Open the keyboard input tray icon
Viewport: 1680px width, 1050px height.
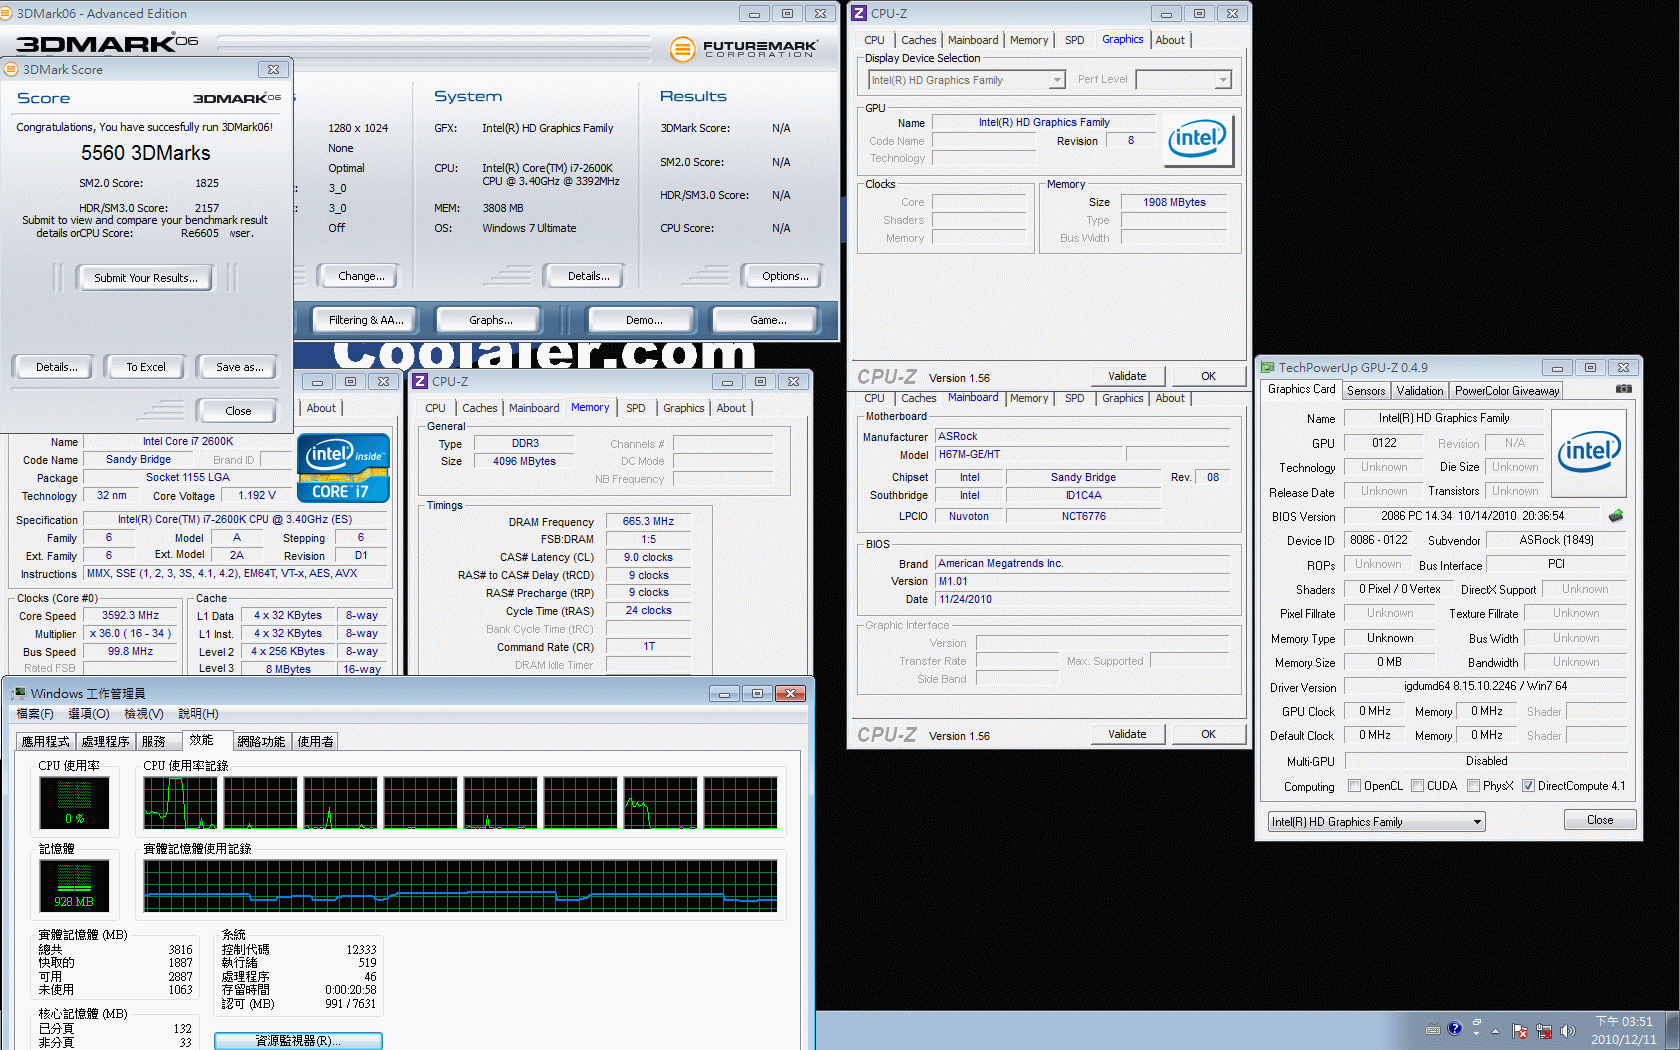1433,1030
